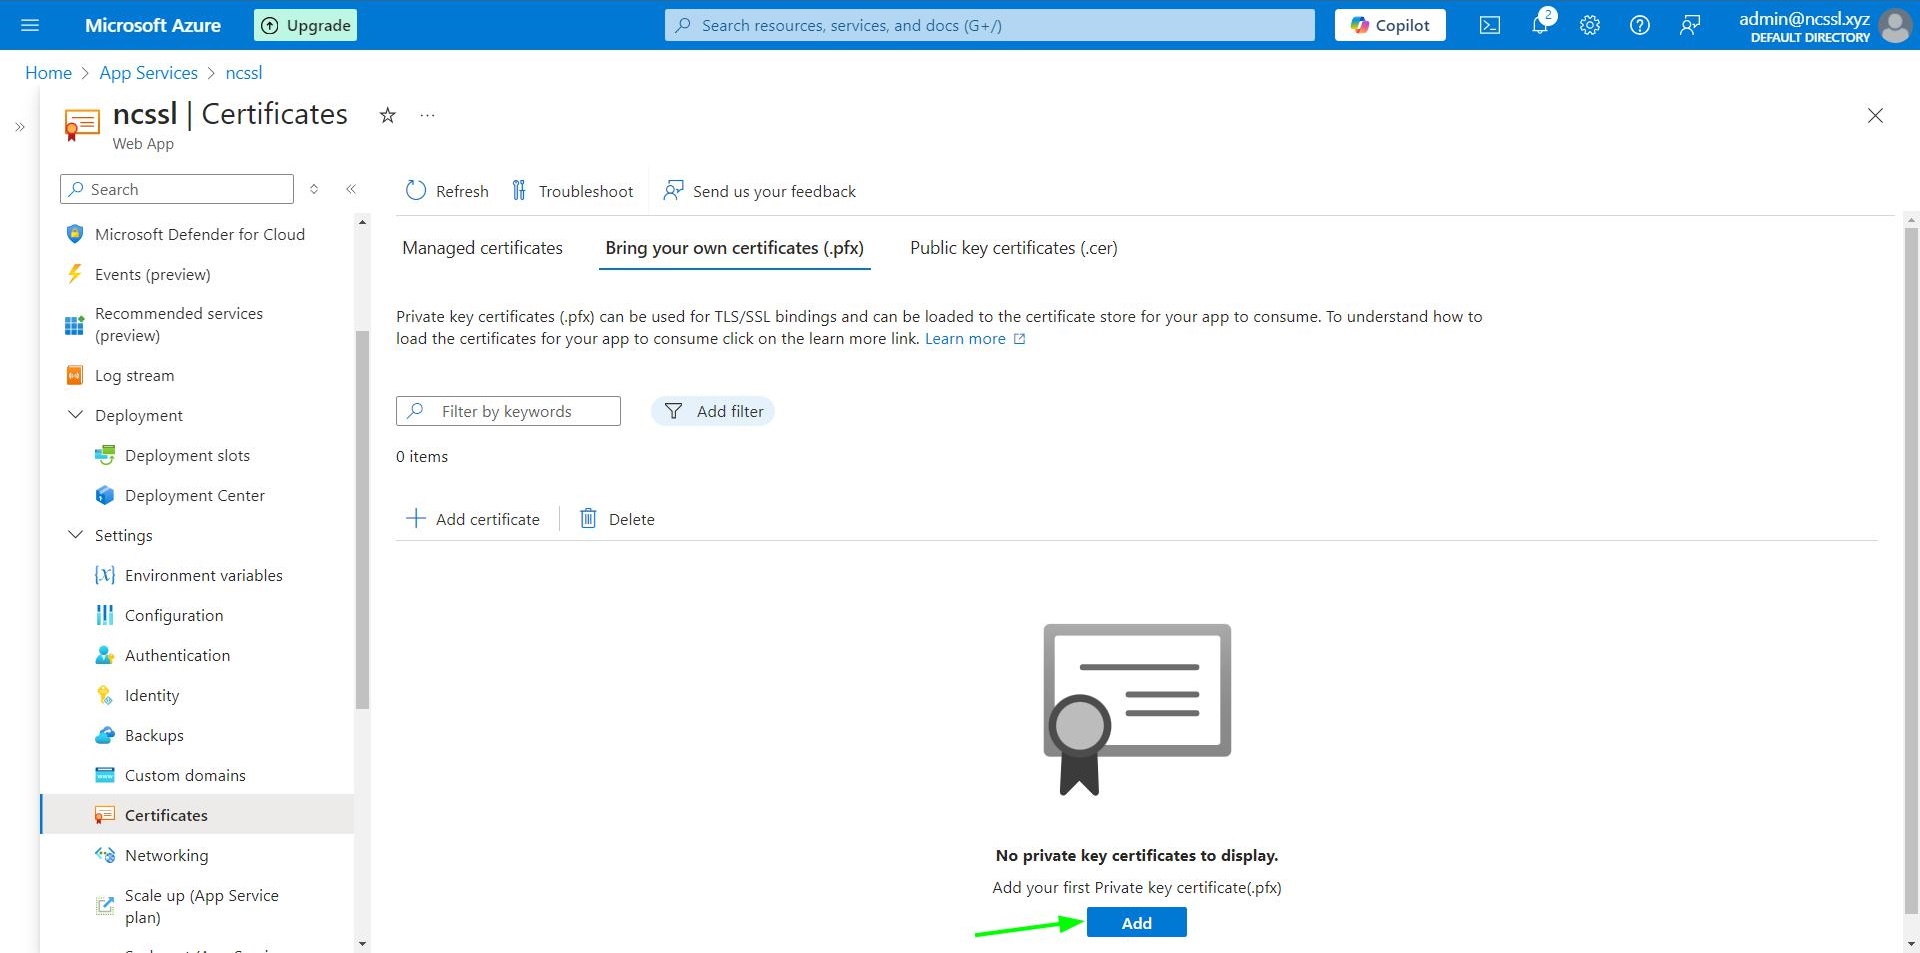Open the Copilot assistant

tap(1389, 25)
